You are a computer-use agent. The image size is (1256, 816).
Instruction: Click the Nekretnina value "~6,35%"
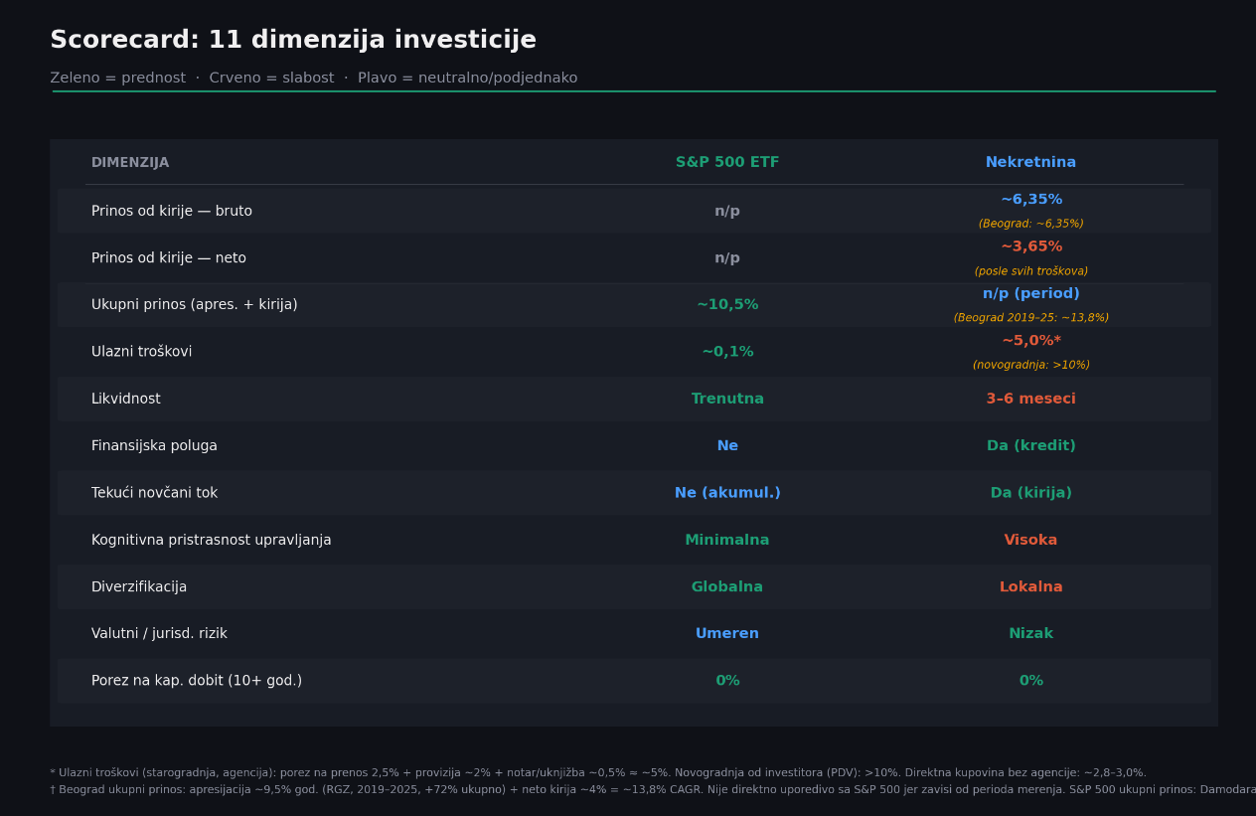[1031, 200]
